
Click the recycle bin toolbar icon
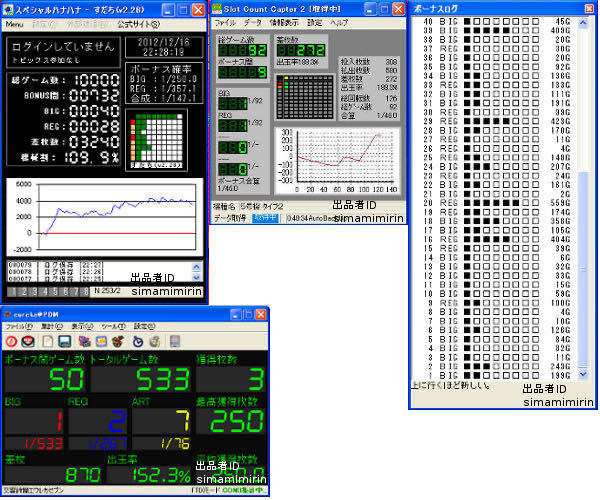(155, 341)
